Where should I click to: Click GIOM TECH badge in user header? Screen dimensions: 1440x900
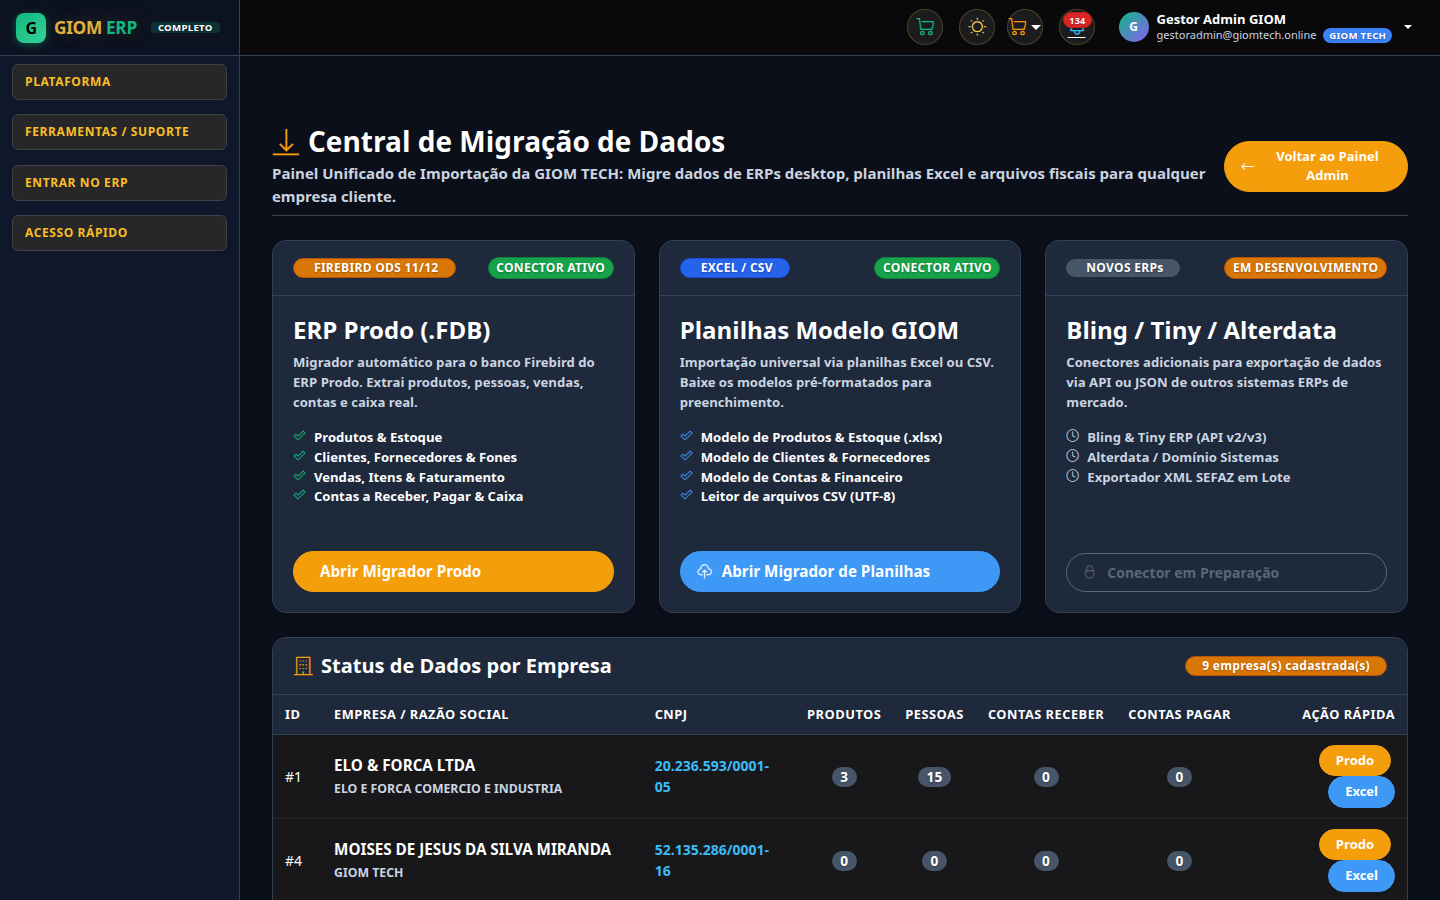pyautogui.click(x=1357, y=36)
